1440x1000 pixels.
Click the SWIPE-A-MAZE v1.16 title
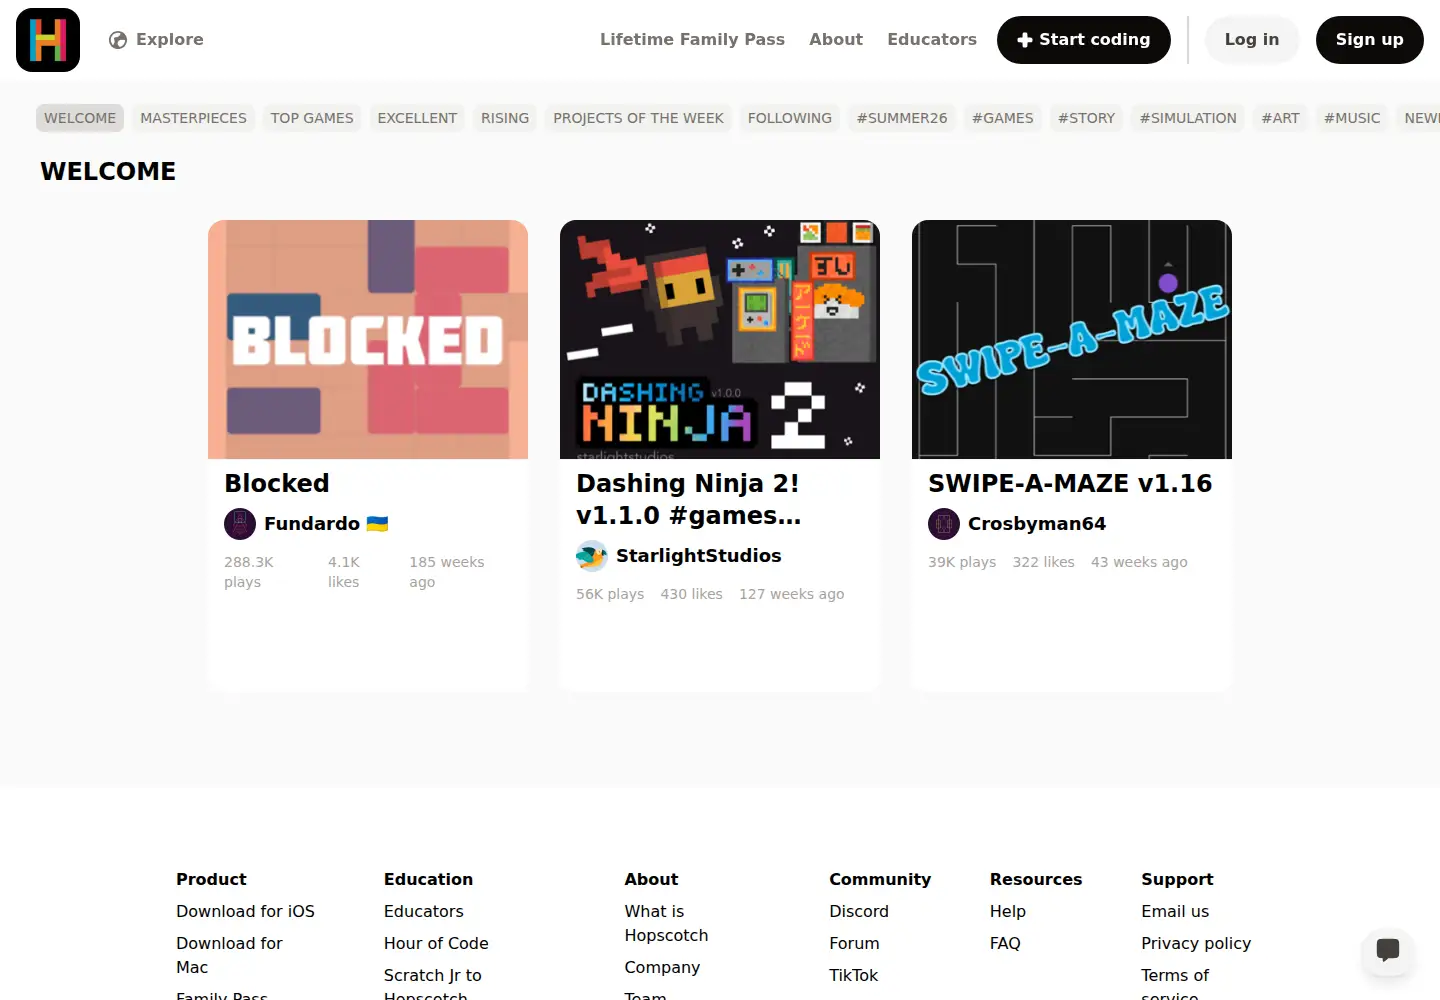[1070, 483]
